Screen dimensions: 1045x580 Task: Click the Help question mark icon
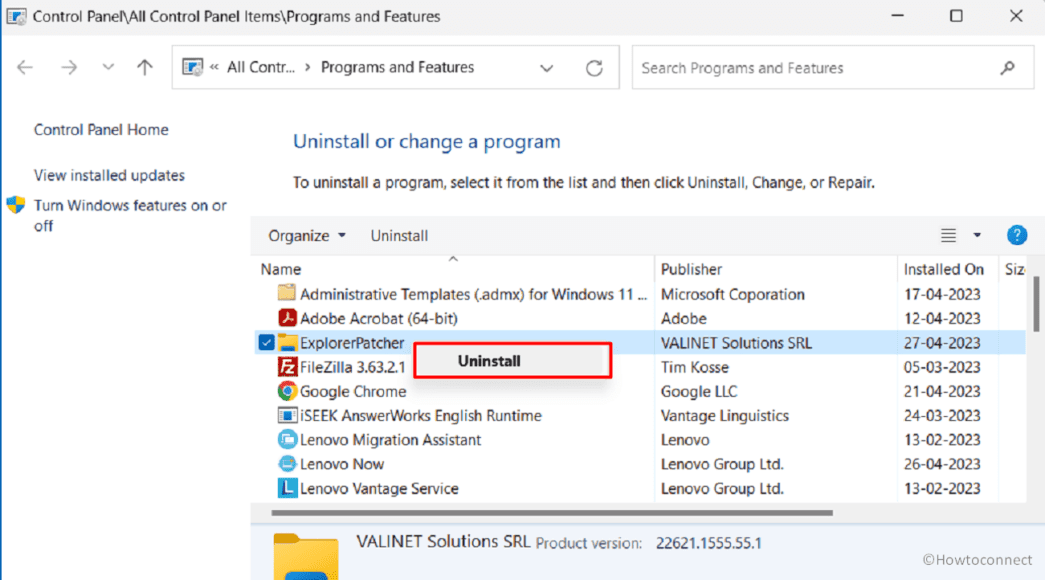pos(1017,235)
